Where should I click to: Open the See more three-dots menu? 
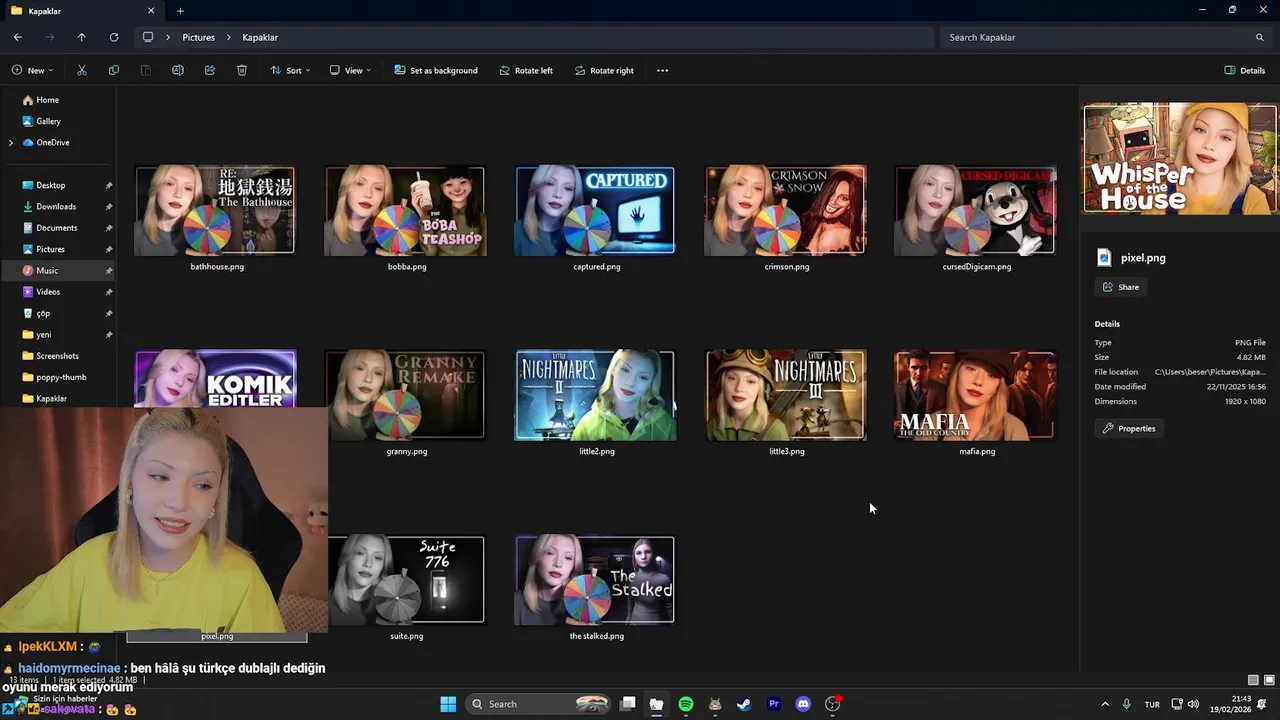(662, 70)
